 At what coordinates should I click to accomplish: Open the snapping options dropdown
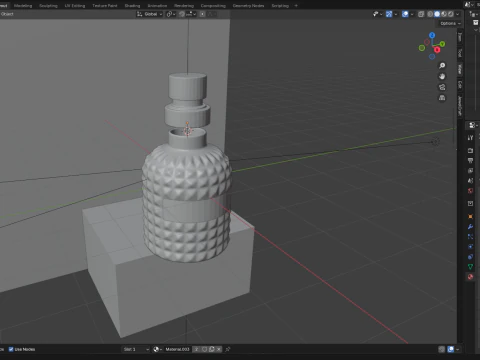tap(191, 14)
